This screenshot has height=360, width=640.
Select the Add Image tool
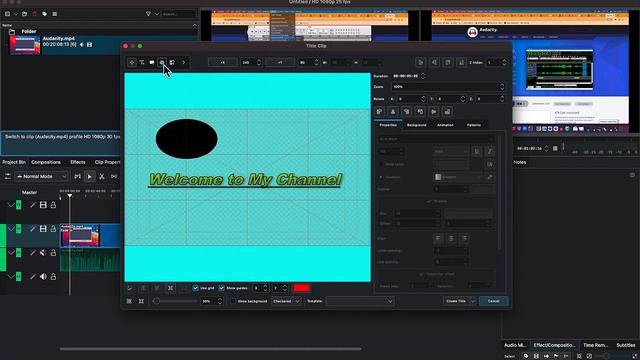pyautogui.click(x=172, y=62)
